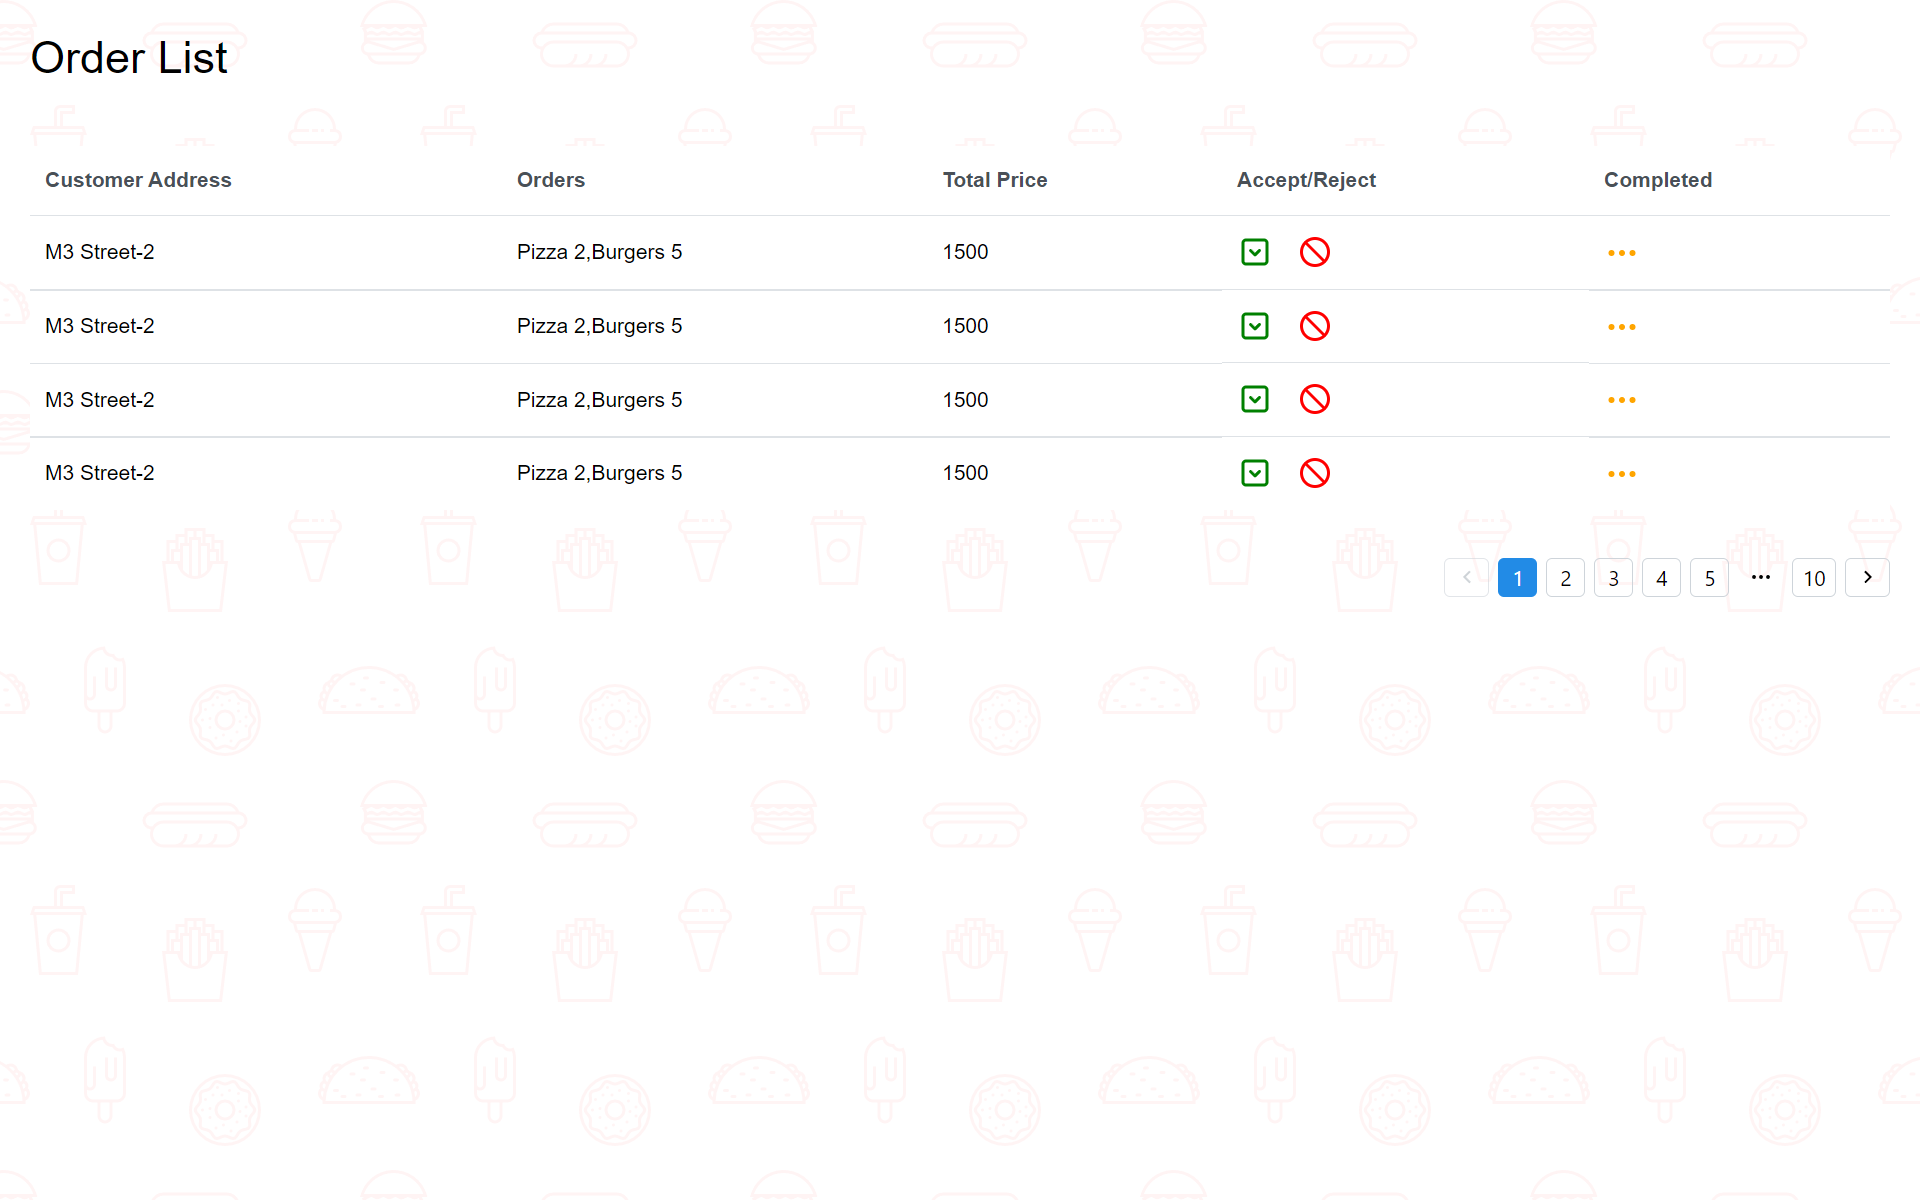
Task: Open fourth row's orange completed ellipsis
Action: (x=1621, y=474)
